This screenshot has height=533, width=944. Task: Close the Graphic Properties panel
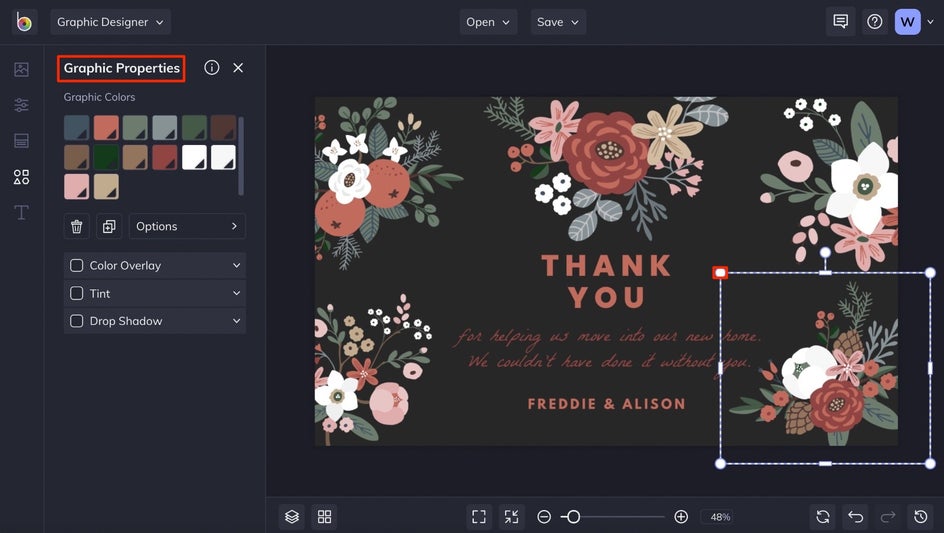click(238, 68)
